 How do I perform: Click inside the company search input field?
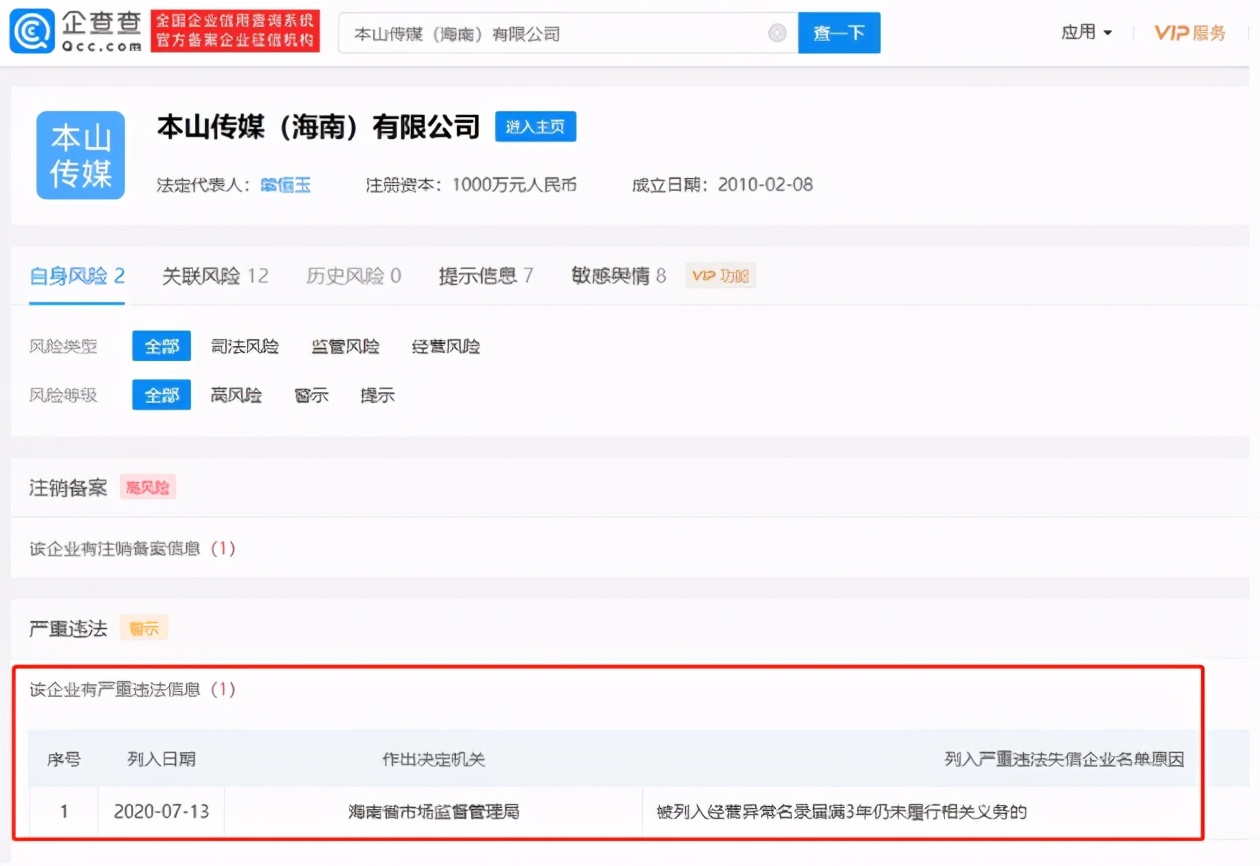[x=550, y=32]
